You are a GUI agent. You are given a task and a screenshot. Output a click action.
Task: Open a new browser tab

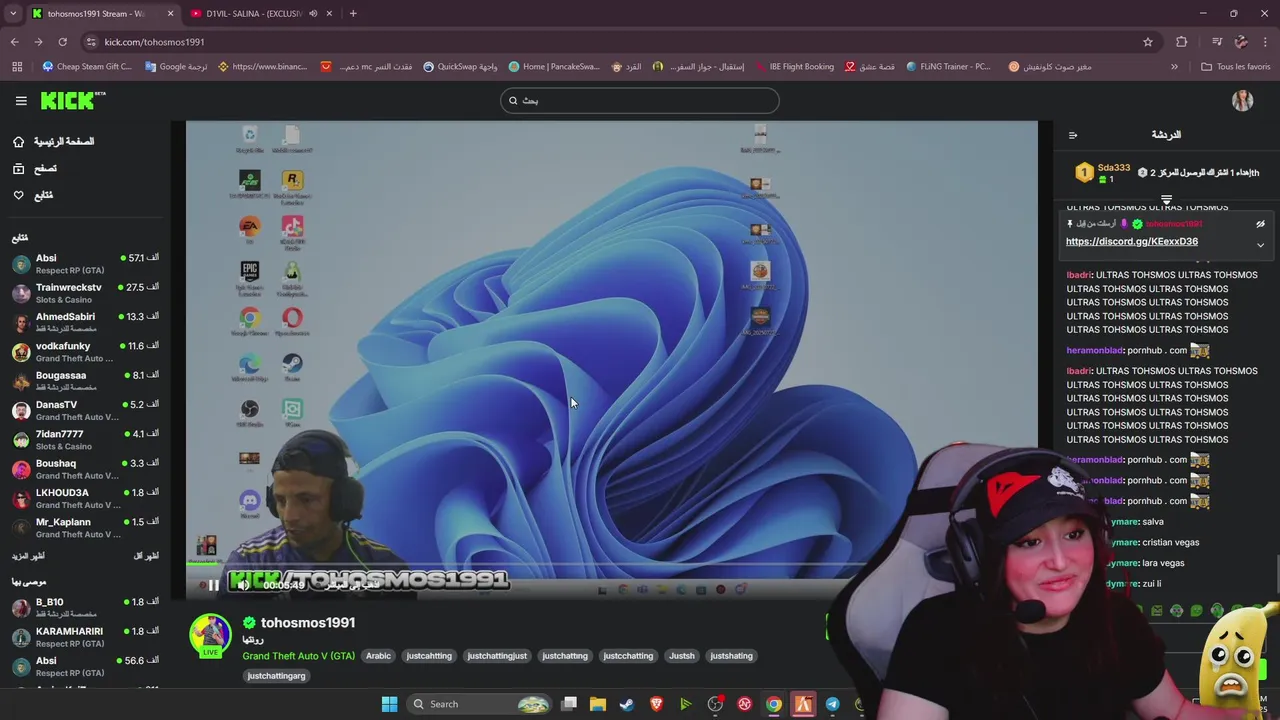tap(353, 14)
